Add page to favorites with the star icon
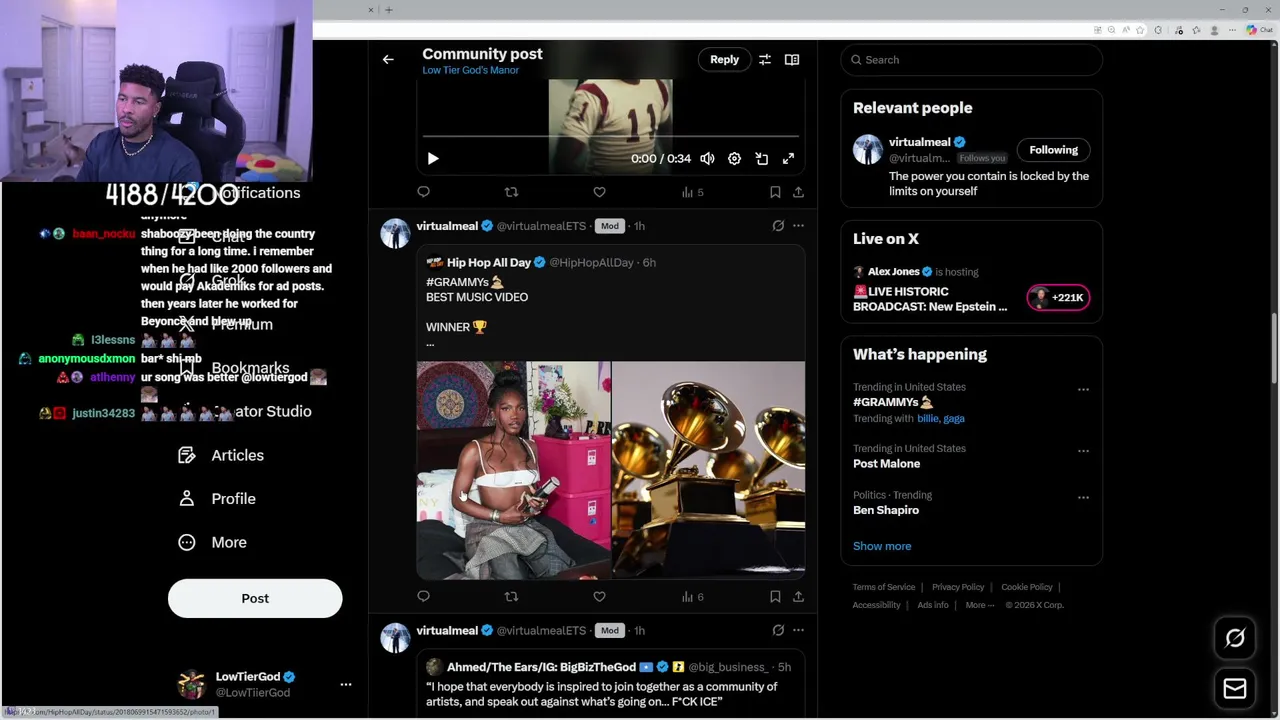The image size is (1280, 720). click(1140, 30)
